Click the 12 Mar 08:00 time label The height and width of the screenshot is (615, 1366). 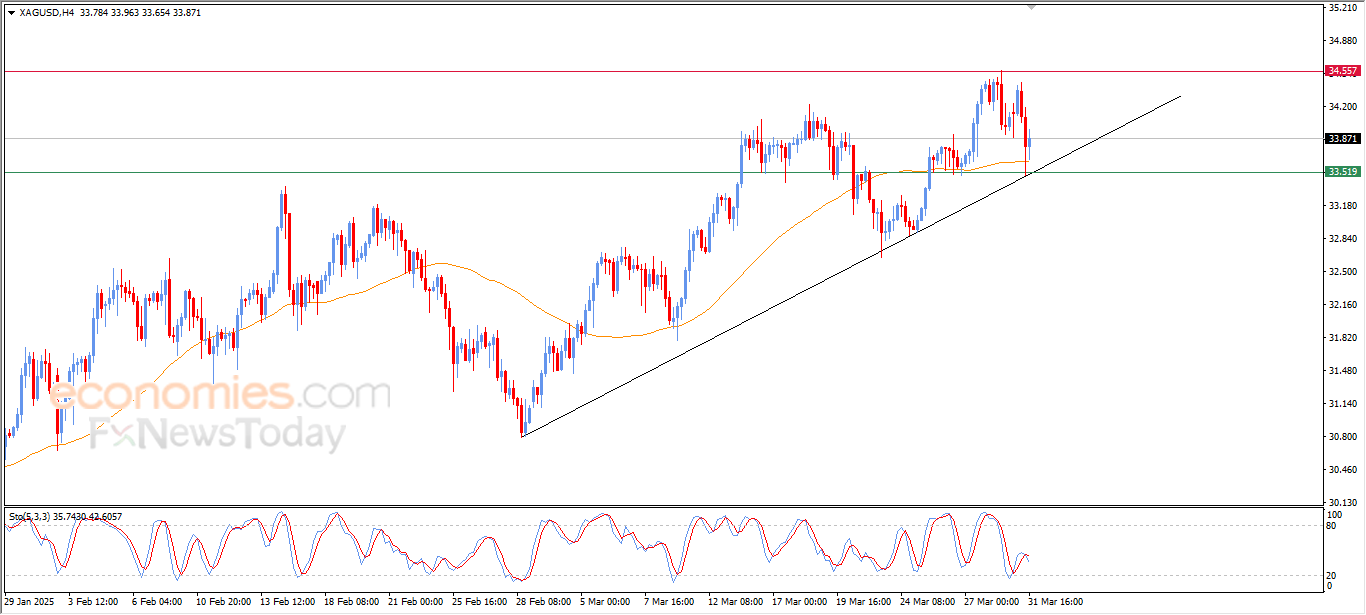coord(736,602)
